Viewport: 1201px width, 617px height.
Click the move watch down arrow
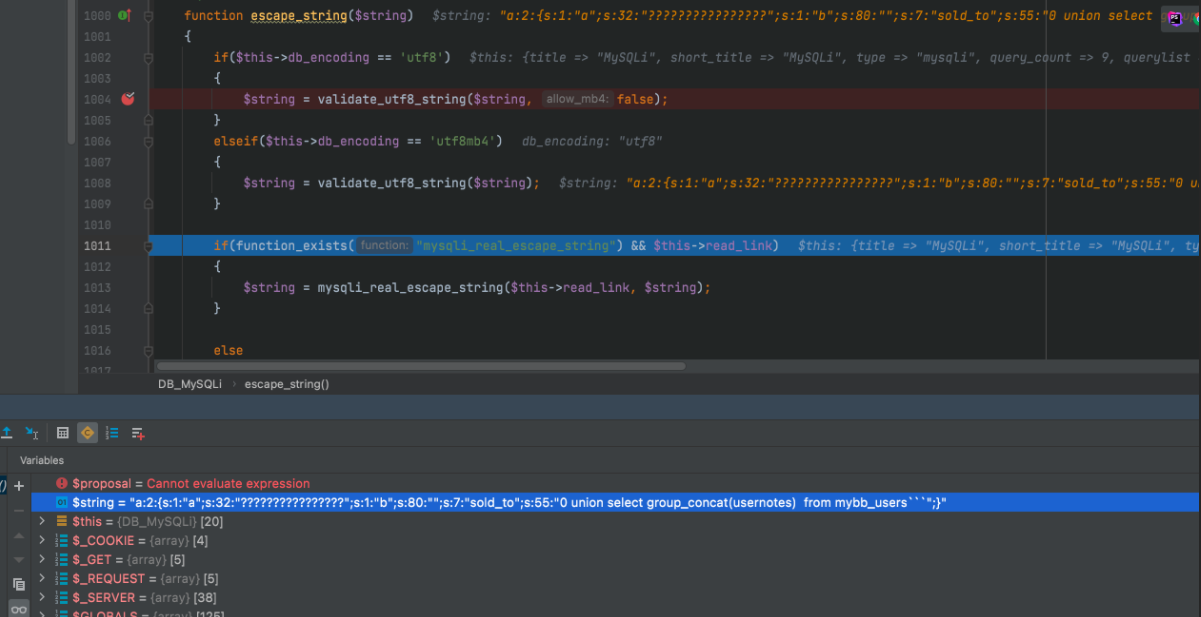(x=19, y=559)
